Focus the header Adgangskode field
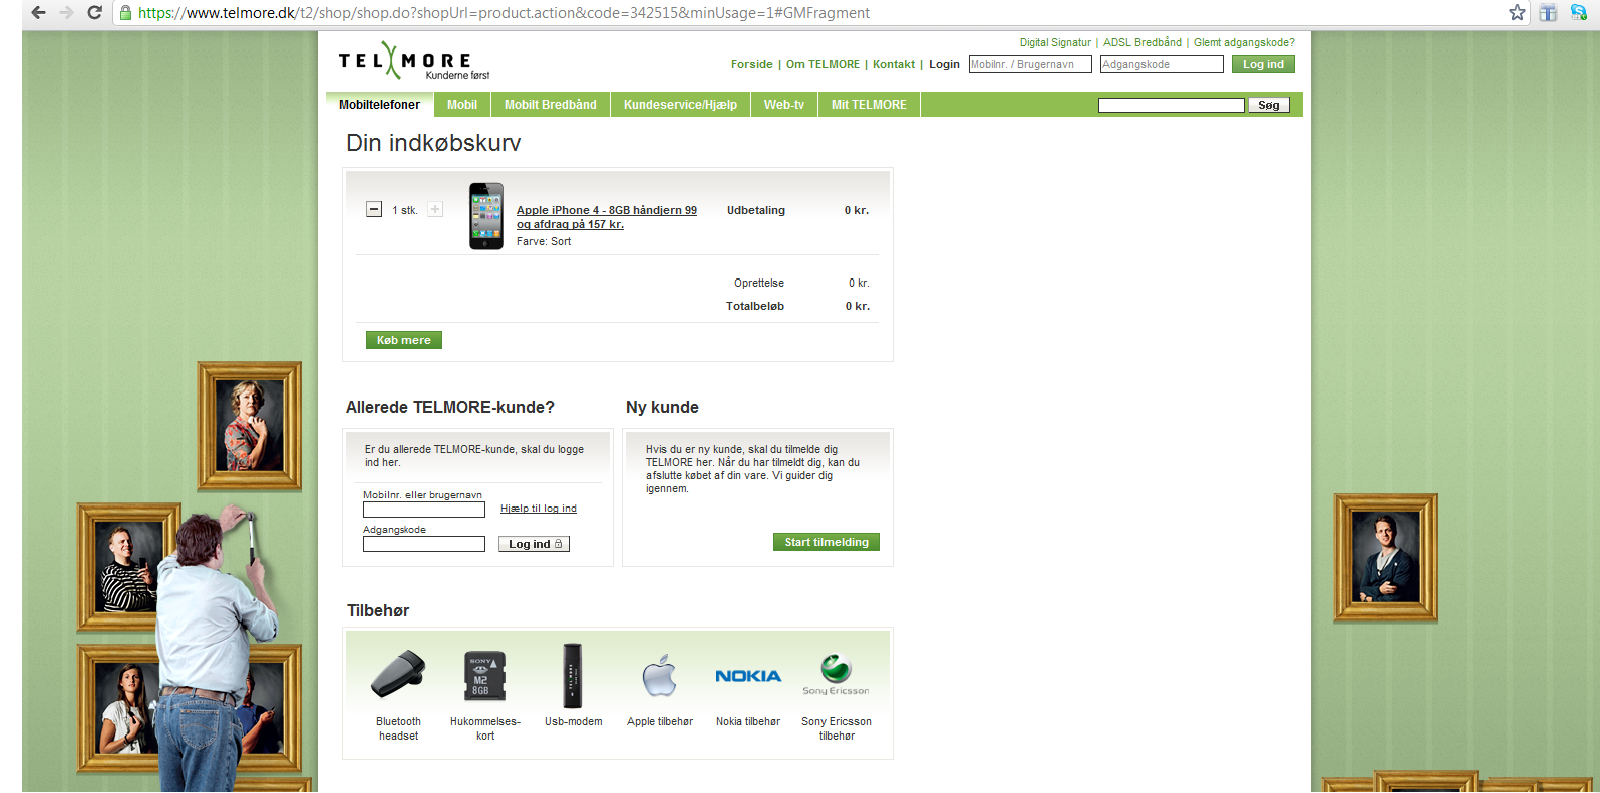 (1161, 64)
